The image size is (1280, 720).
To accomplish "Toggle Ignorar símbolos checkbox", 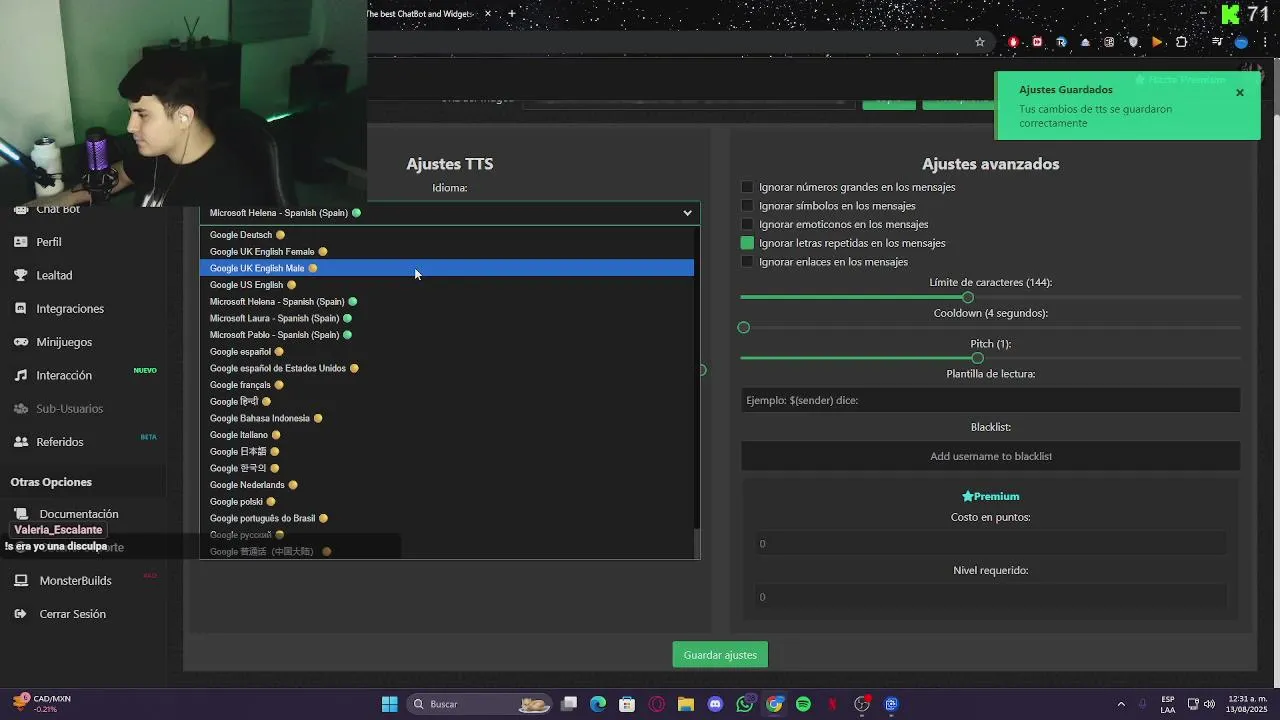I will [x=747, y=206].
